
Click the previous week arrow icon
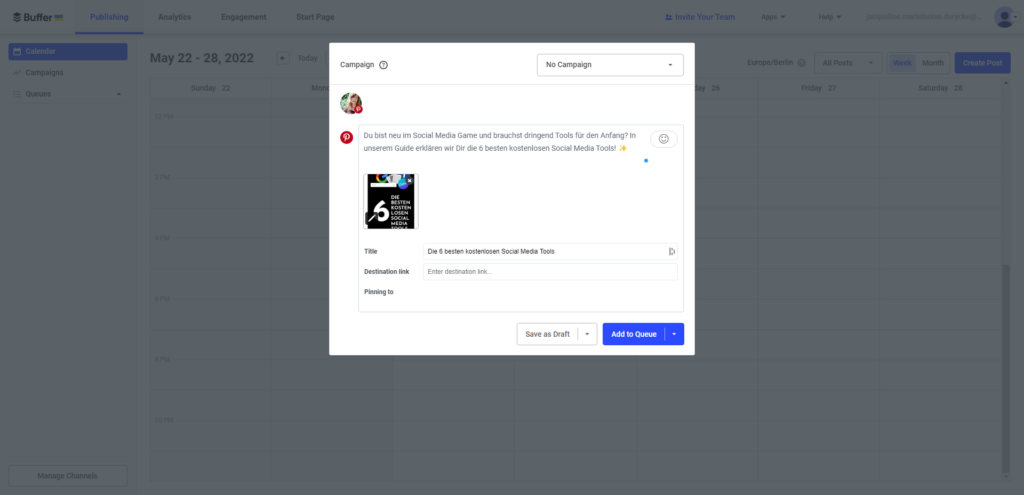click(x=283, y=58)
